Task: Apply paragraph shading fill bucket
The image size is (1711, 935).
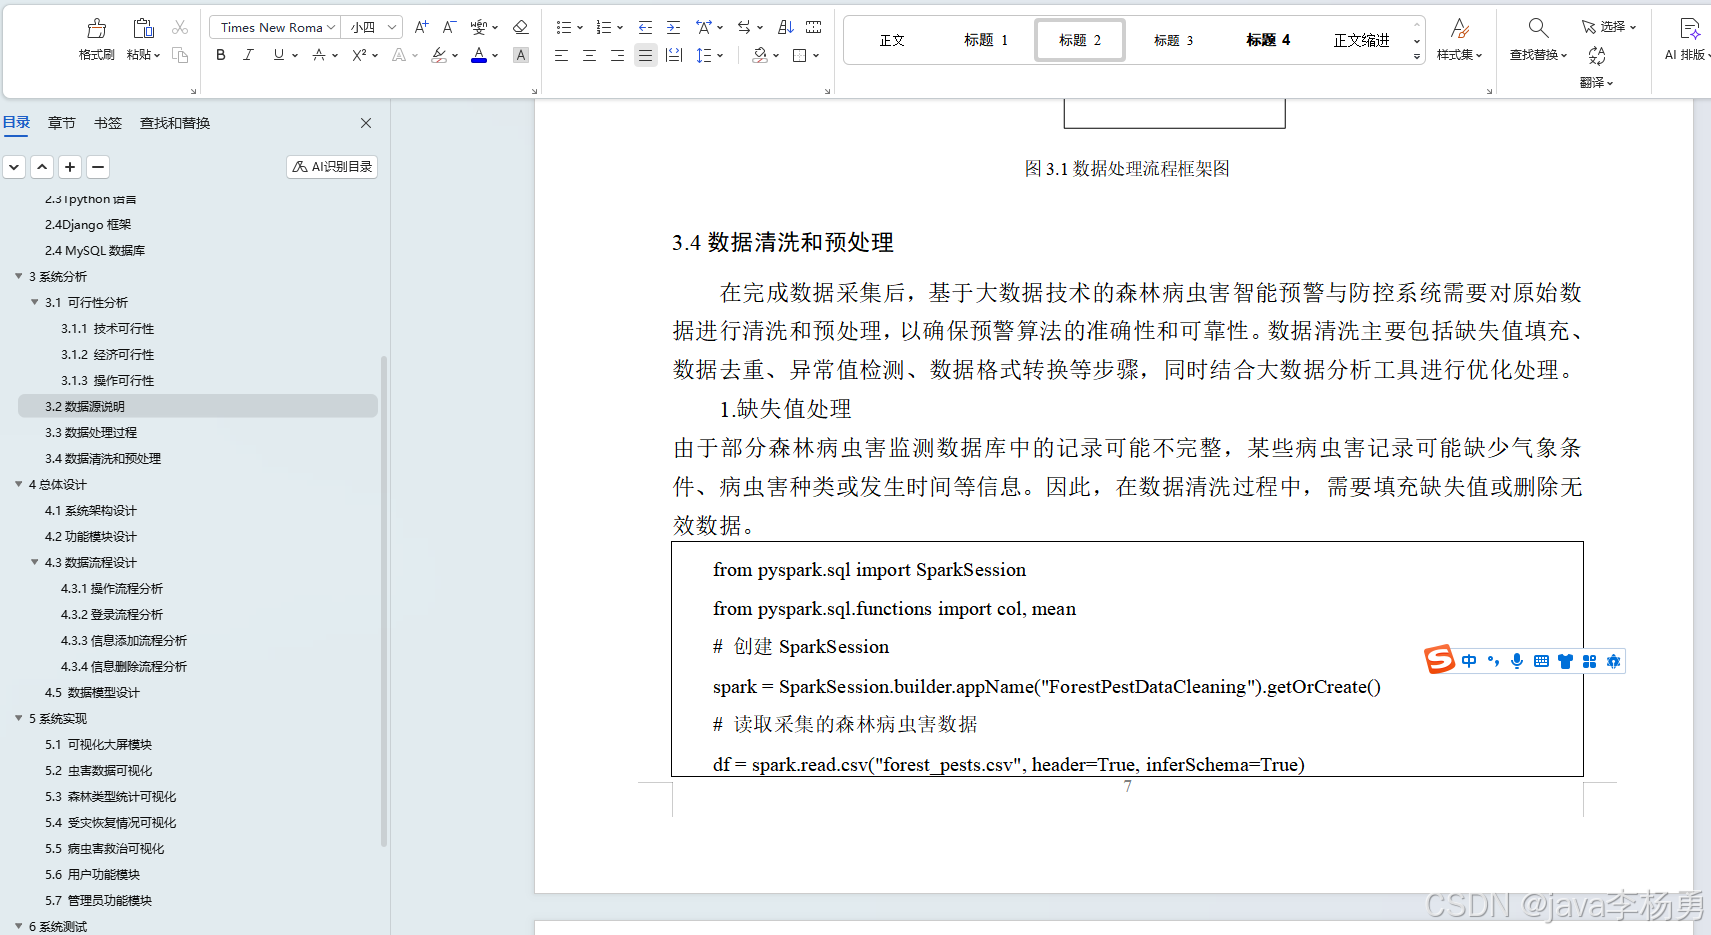Action: 760,55
